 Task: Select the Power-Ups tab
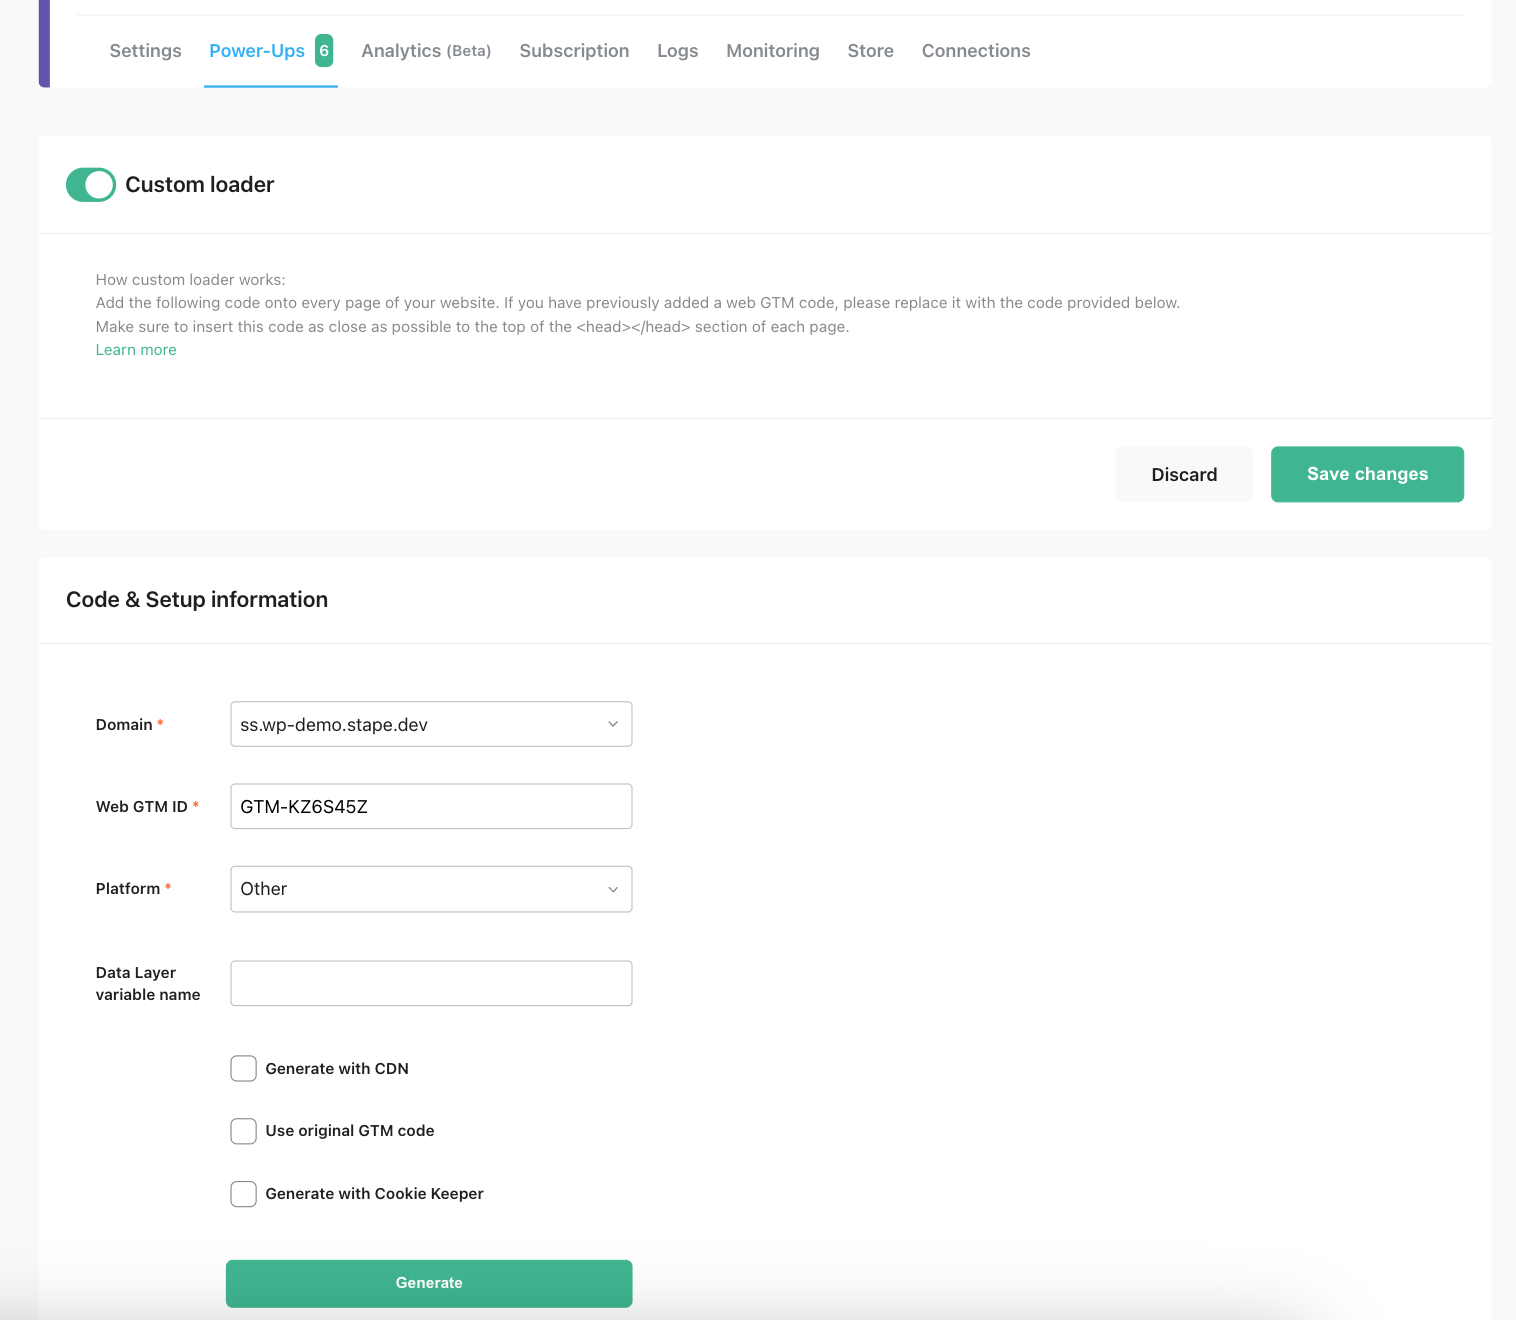coord(257,50)
